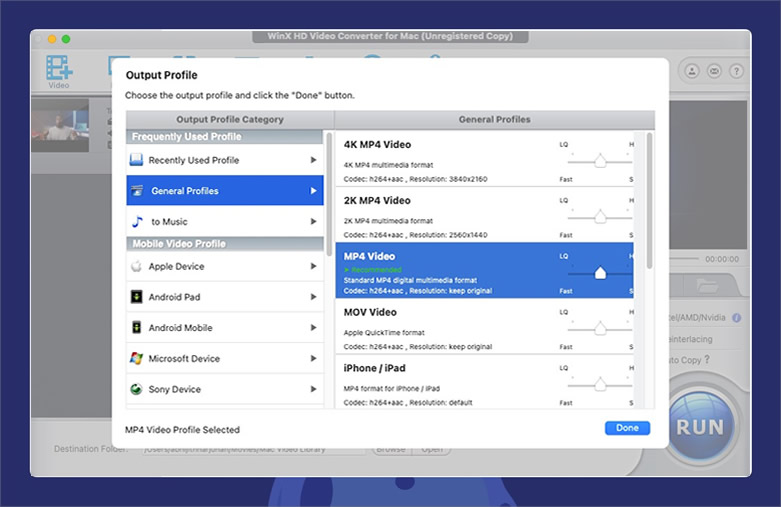Click the MOV Video quality slider
Screen dimensions: 781x507
600,329
